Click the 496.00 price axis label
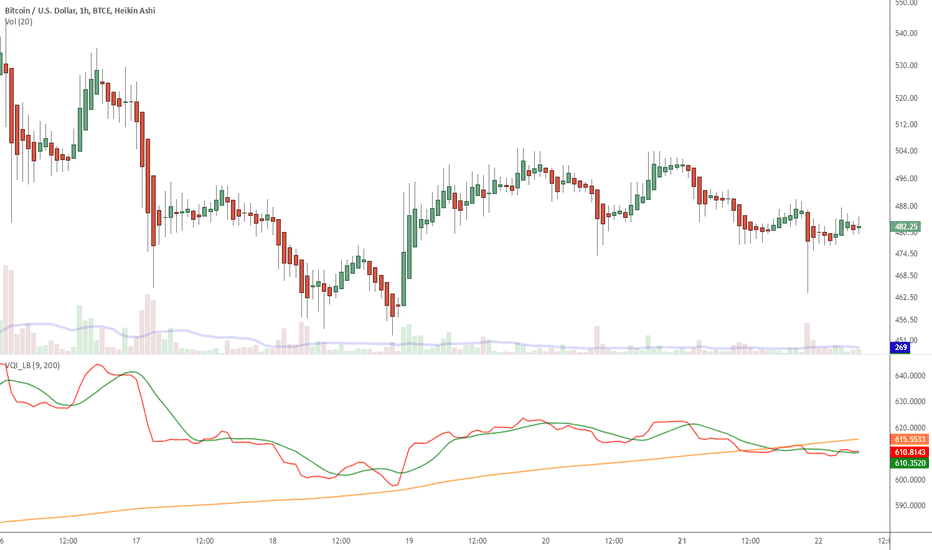 pyautogui.click(x=906, y=178)
